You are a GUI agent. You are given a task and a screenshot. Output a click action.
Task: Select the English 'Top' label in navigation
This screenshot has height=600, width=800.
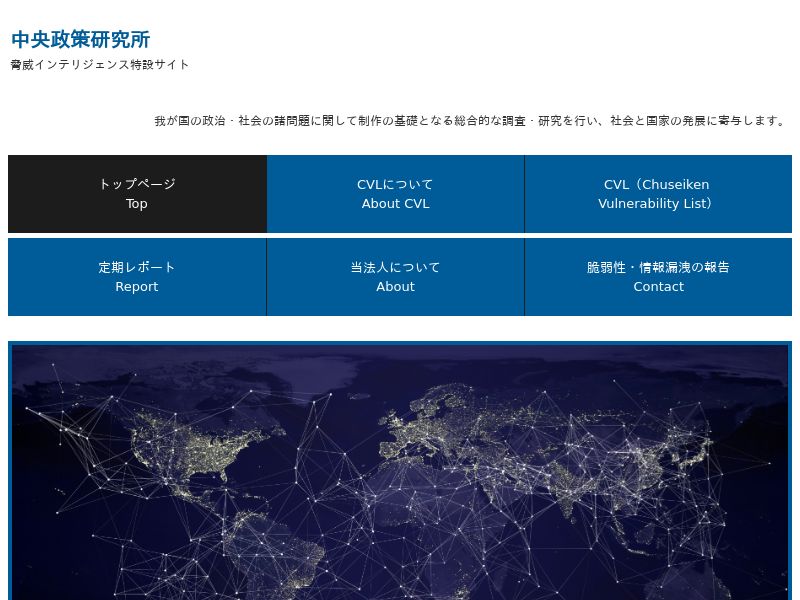(x=137, y=204)
